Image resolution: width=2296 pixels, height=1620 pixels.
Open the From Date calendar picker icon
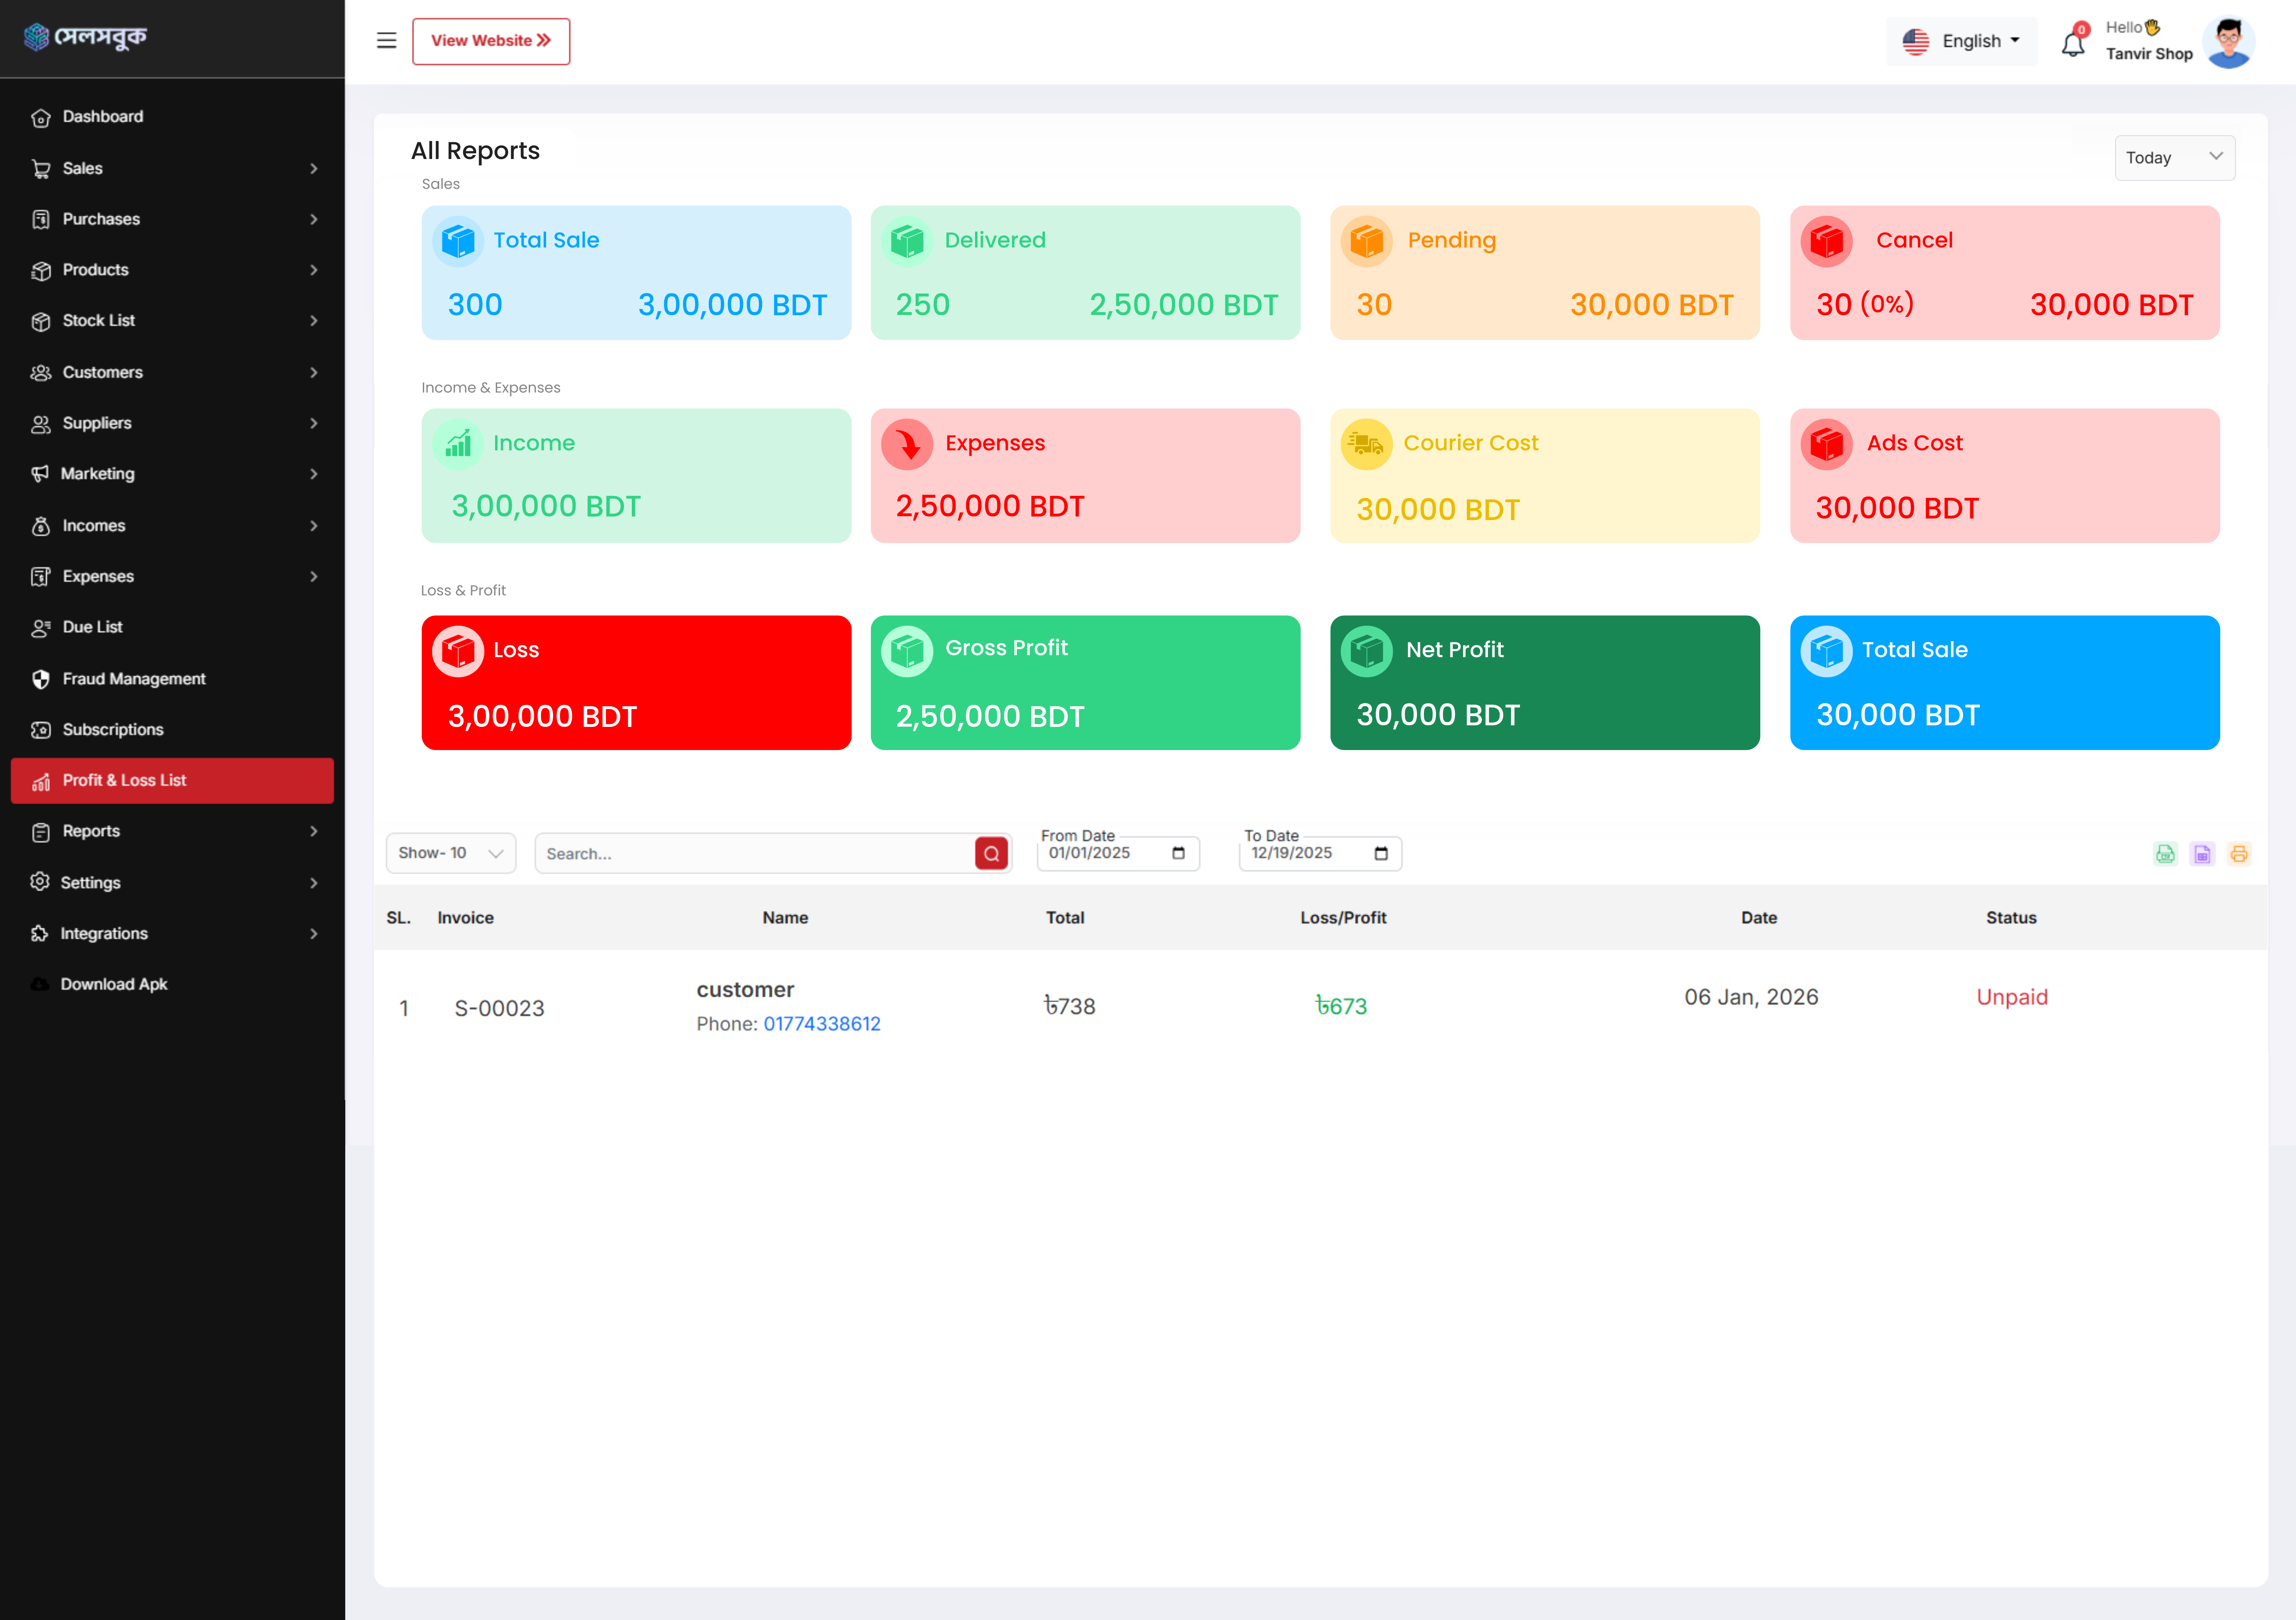(x=1178, y=853)
